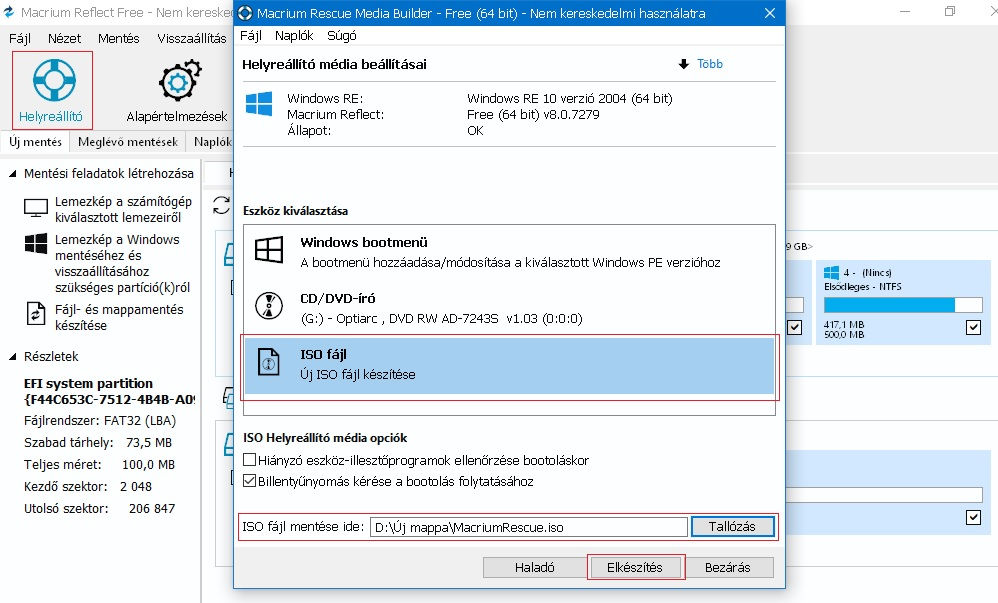Disable Billentyűnyomás kérése a bootolás checkbox
This screenshot has width=998, height=603.
tap(250, 481)
